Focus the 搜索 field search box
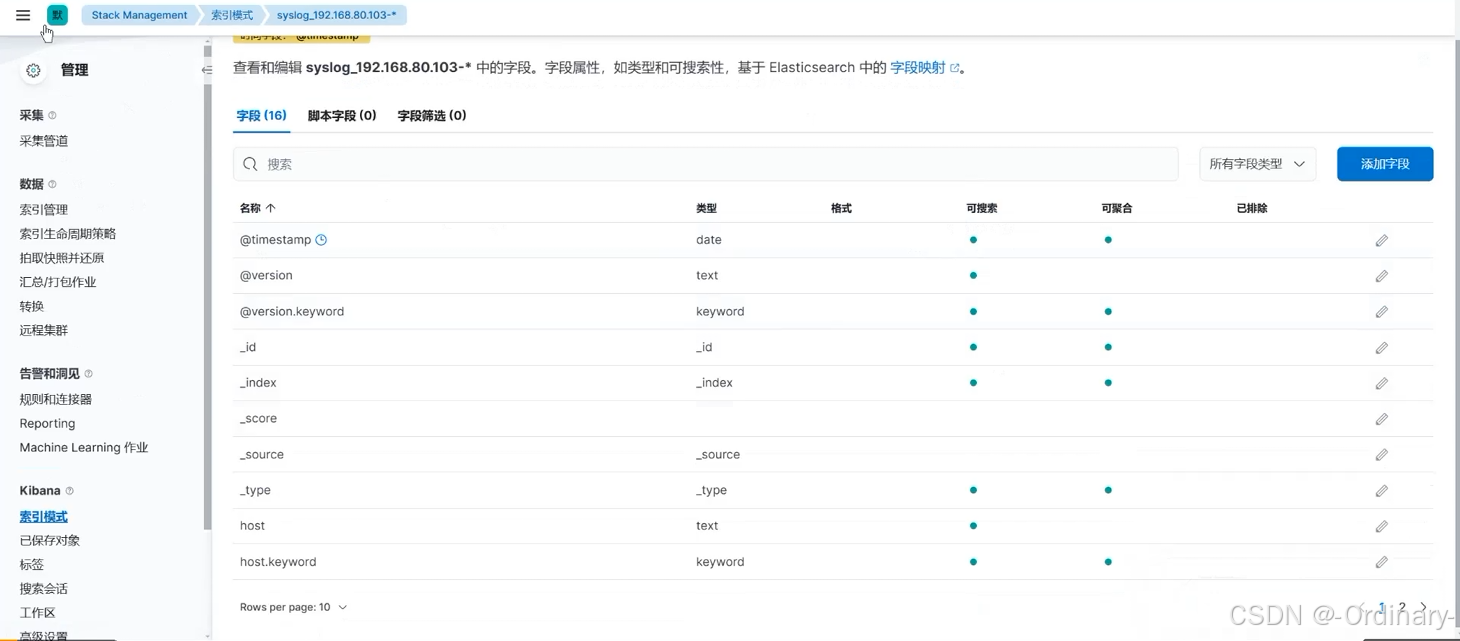 pyautogui.click(x=706, y=164)
